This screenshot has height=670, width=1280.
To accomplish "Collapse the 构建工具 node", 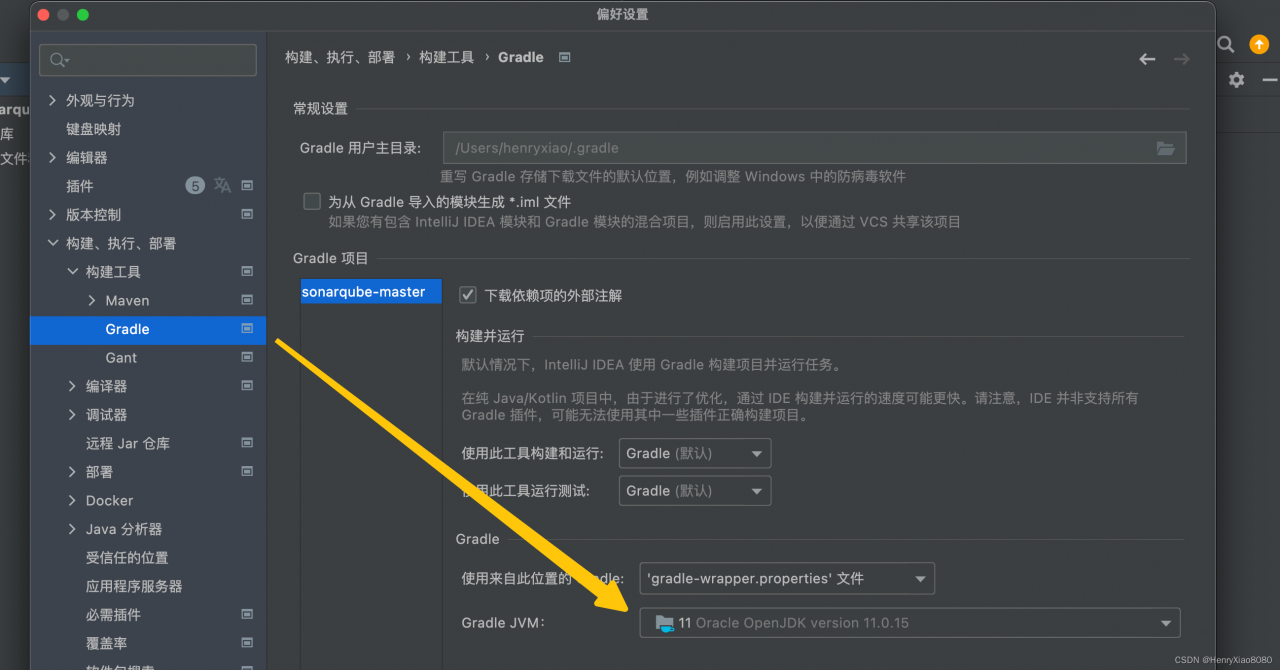I will pyautogui.click(x=73, y=272).
